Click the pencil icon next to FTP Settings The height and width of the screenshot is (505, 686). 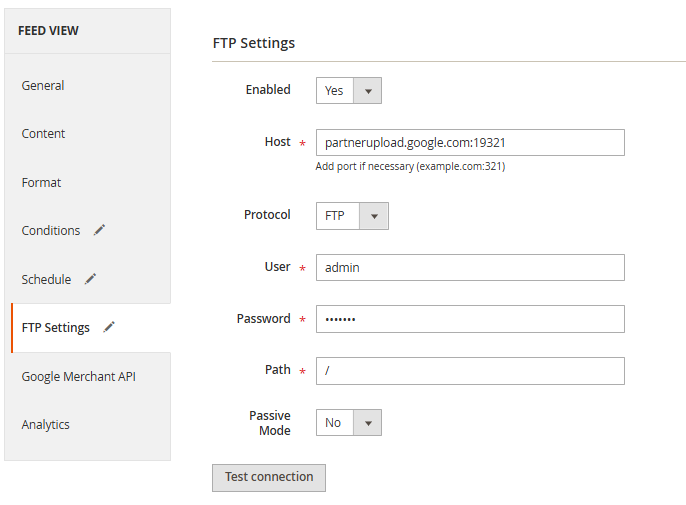pos(109,327)
